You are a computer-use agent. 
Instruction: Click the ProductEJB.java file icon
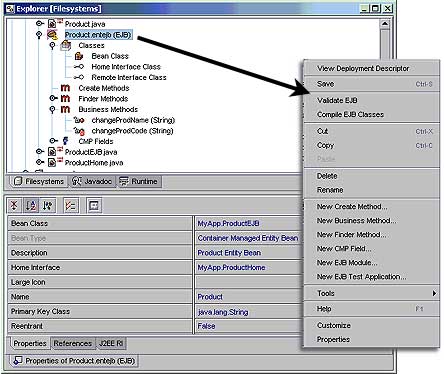coord(52,152)
